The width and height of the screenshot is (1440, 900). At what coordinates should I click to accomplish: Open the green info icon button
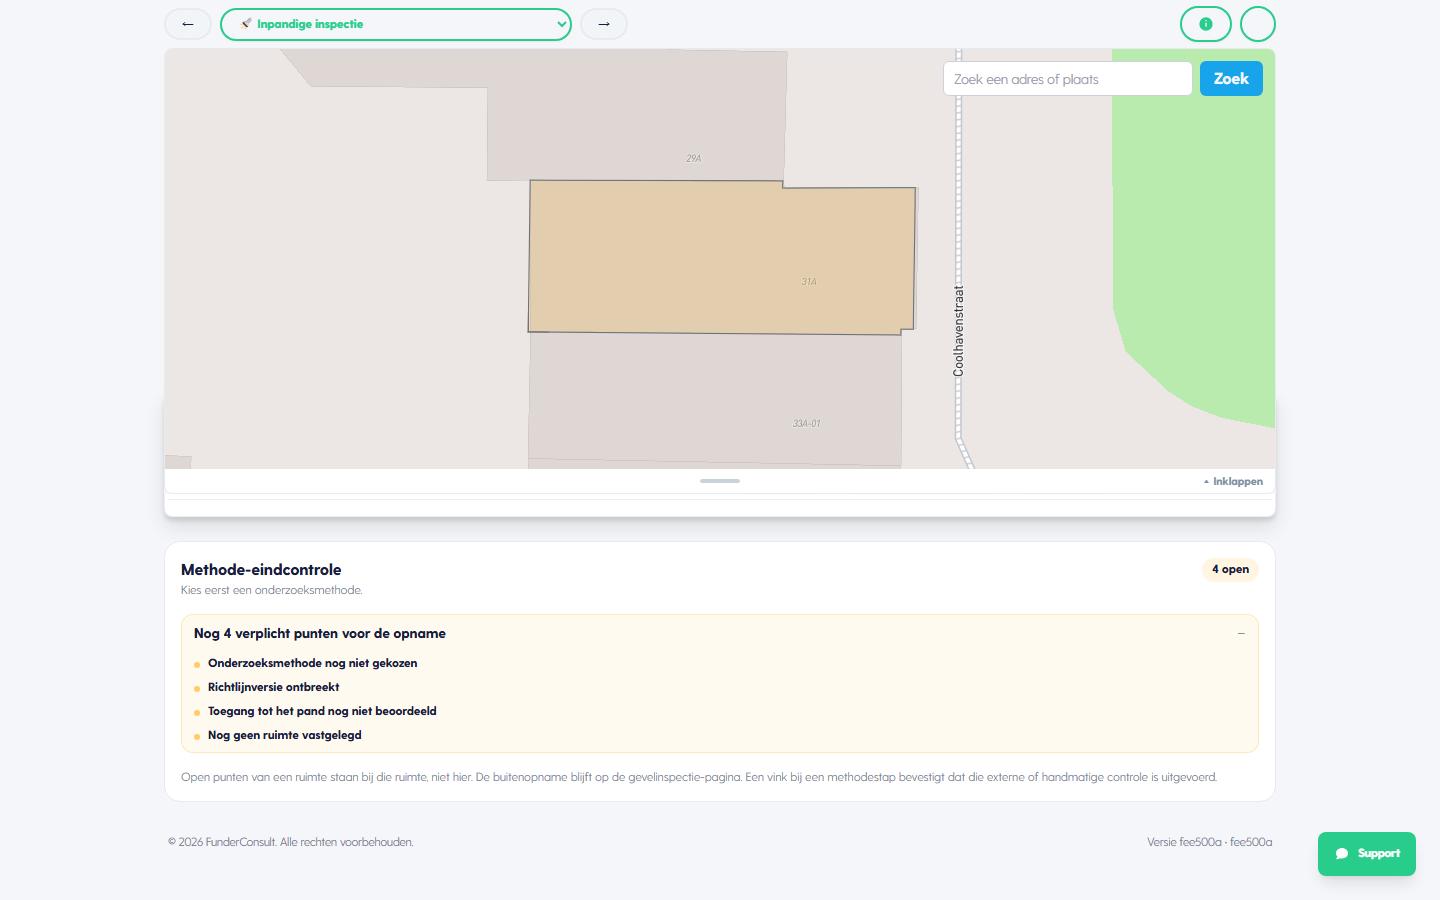click(1206, 24)
